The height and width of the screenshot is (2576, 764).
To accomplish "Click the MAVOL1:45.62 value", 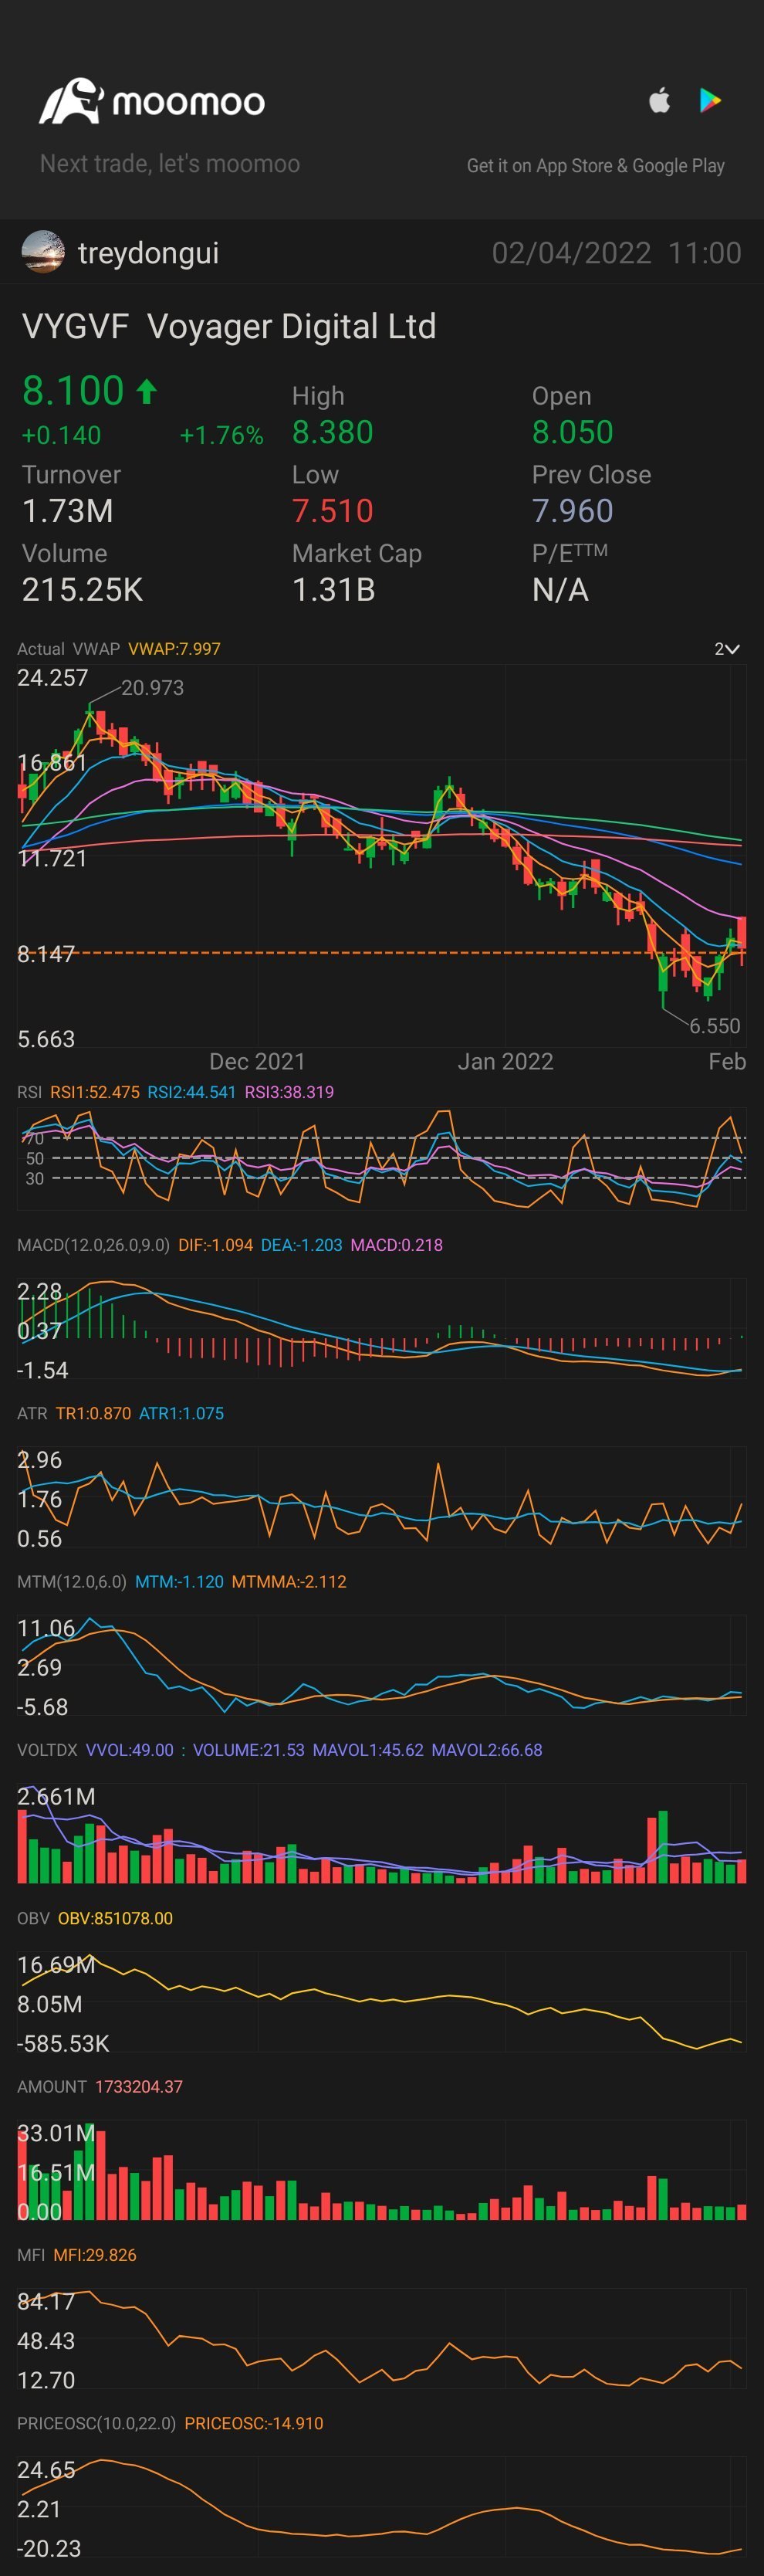I will pos(368,1750).
